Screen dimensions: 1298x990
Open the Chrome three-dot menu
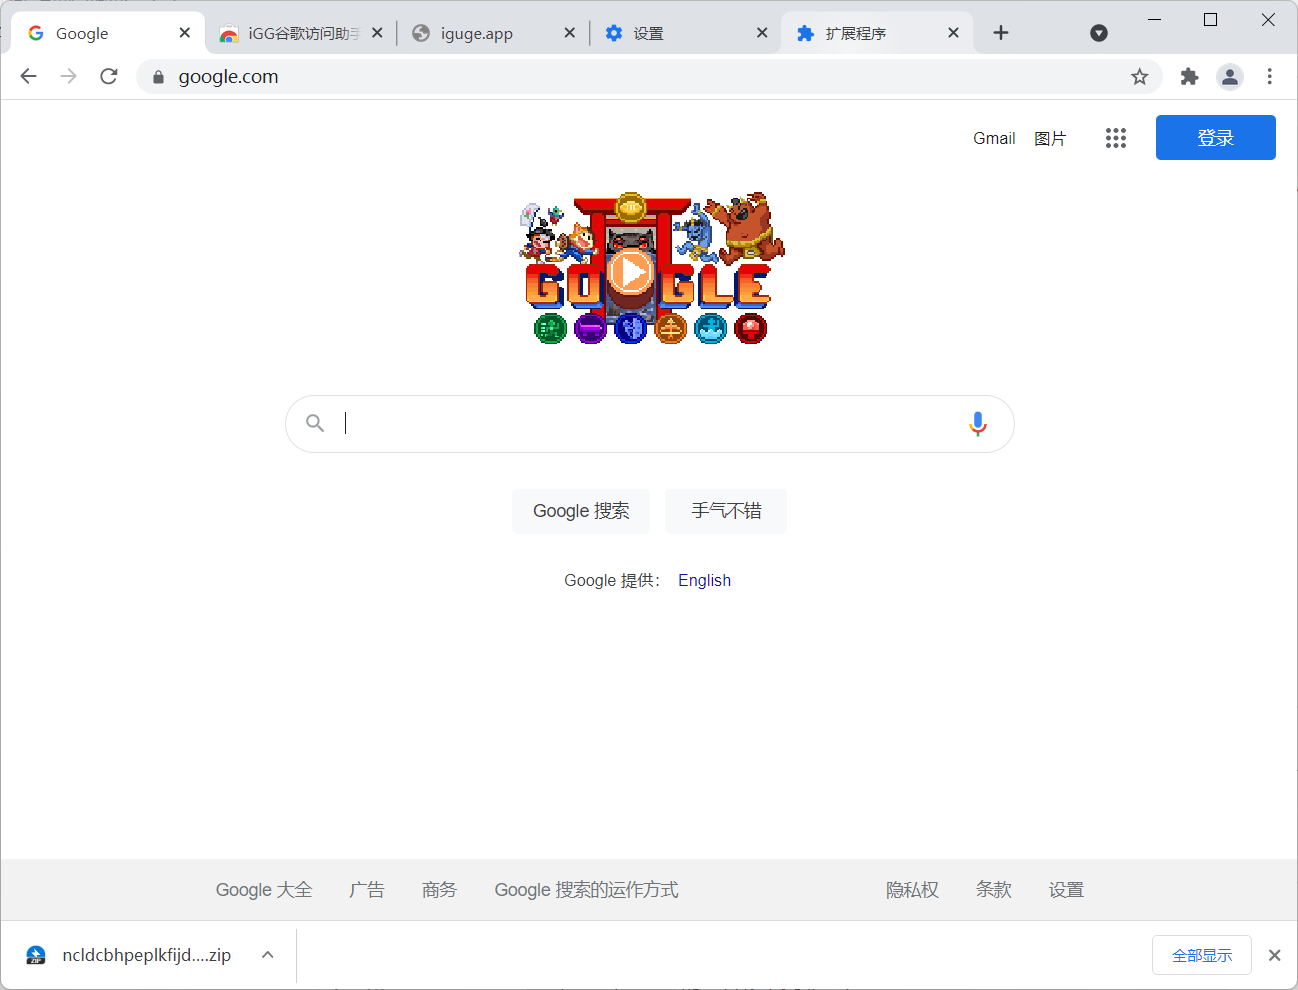pos(1269,76)
